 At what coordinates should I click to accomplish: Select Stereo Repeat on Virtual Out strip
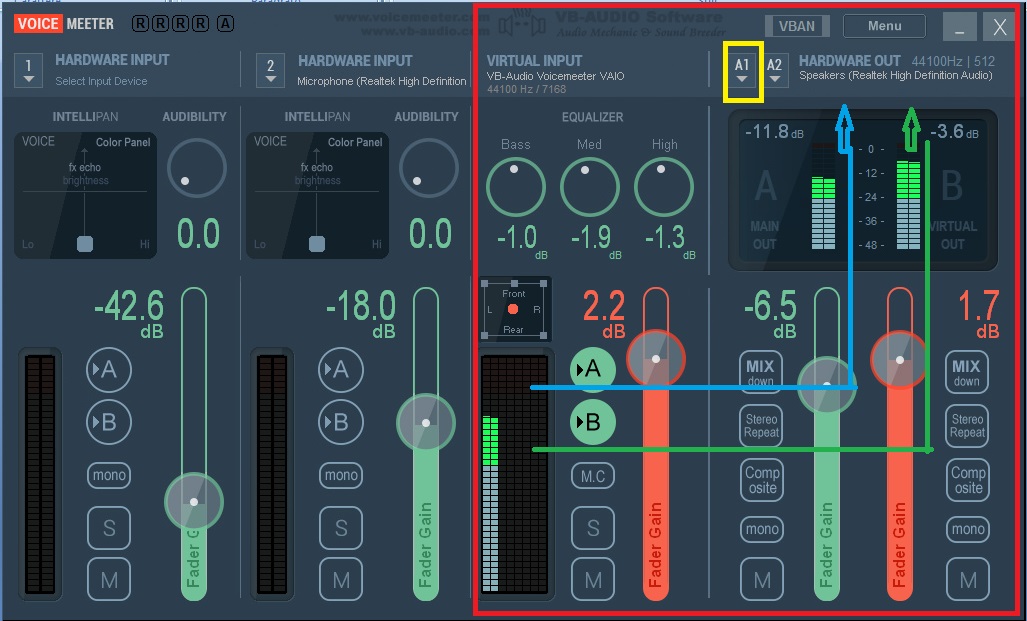[967, 426]
